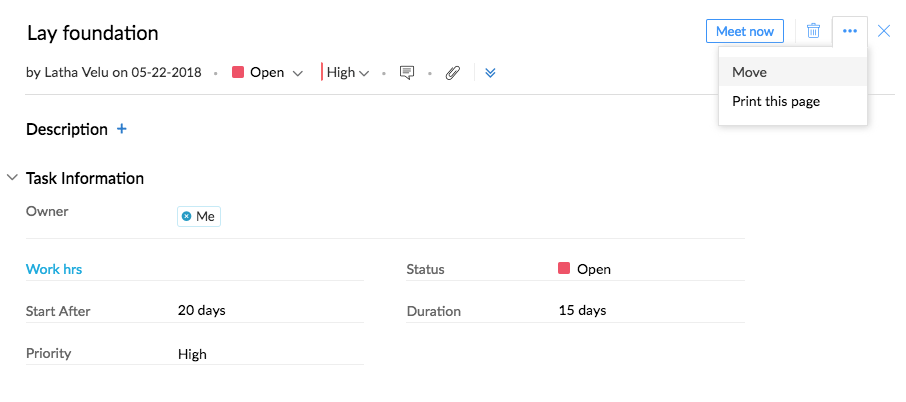Click the Status field Open value
This screenshot has width=906, height=402.
click(x=593, y=269)
